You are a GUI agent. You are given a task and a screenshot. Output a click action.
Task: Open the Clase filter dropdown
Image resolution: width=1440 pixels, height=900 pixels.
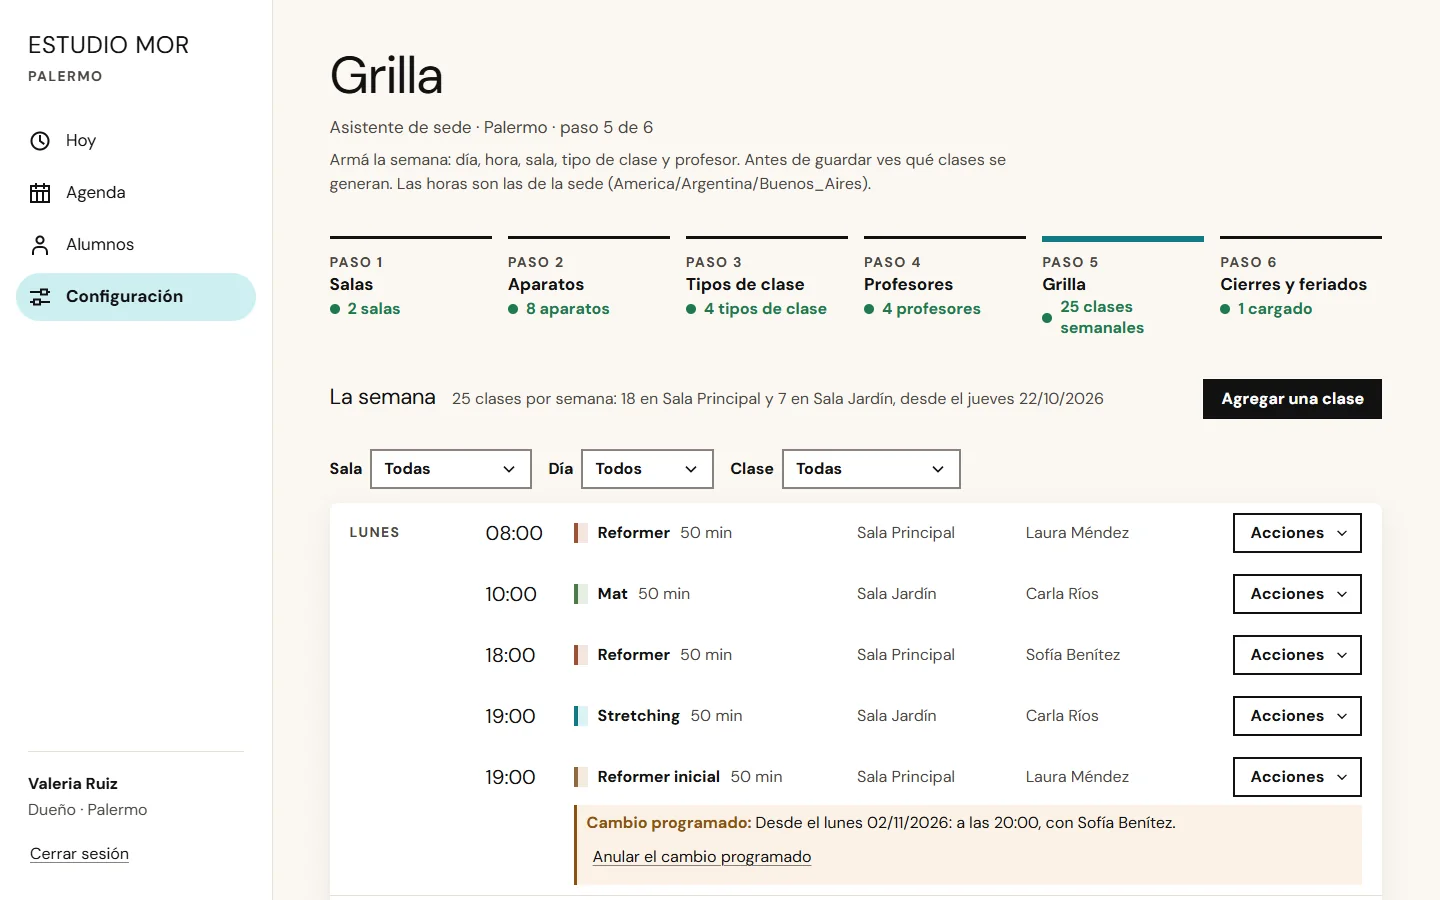871,469
